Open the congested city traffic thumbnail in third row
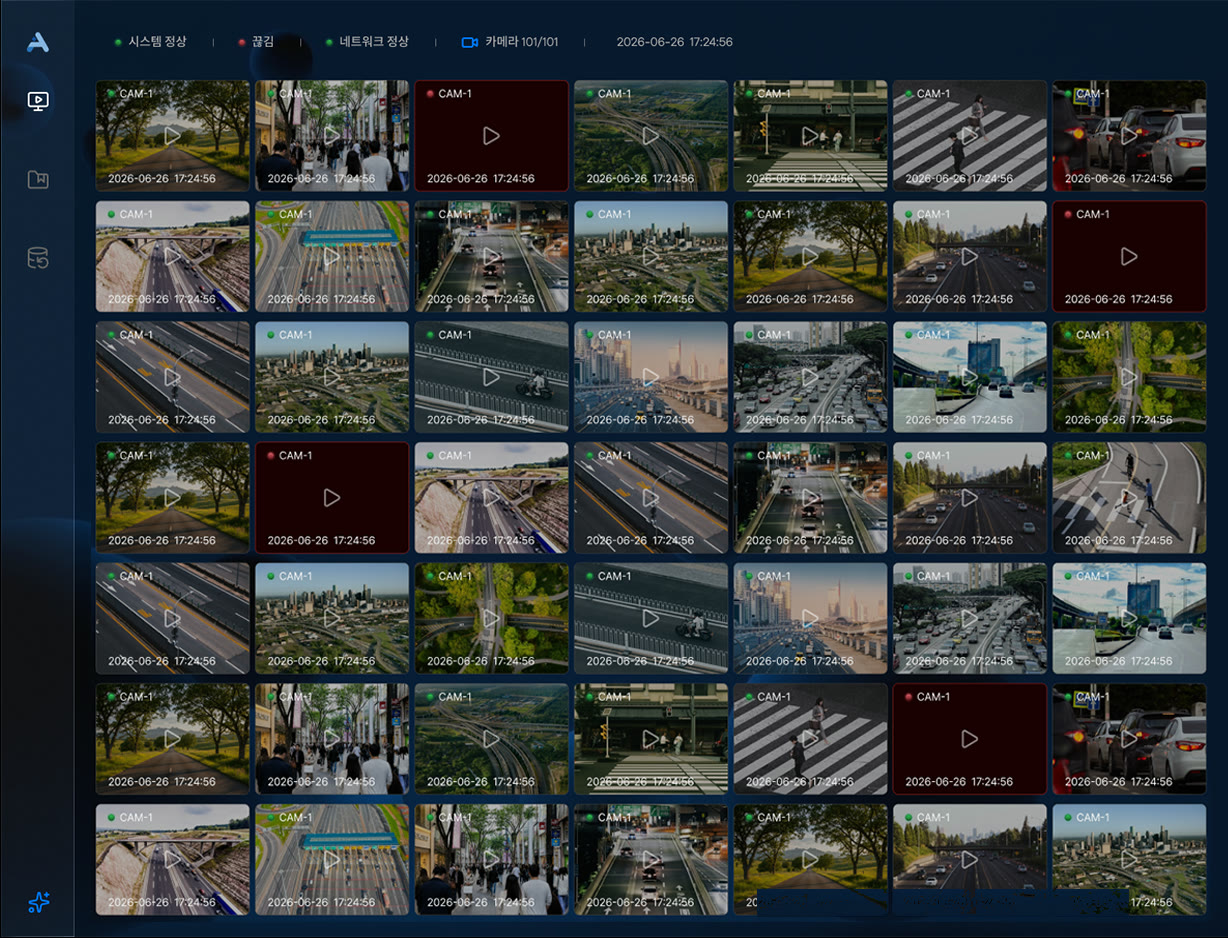The height and width of the screenshot is (938, 1228). coord(810,377)
